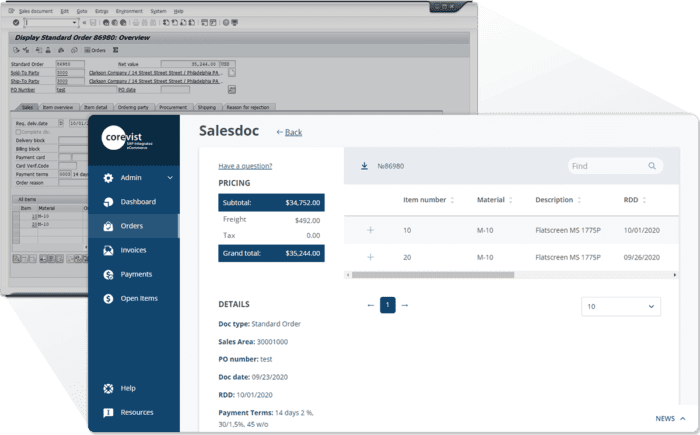The width and height of the screenshot is (700, 435).
Task: Open the Orders section in Corevist sidebar
Action: tap(134, 226)
